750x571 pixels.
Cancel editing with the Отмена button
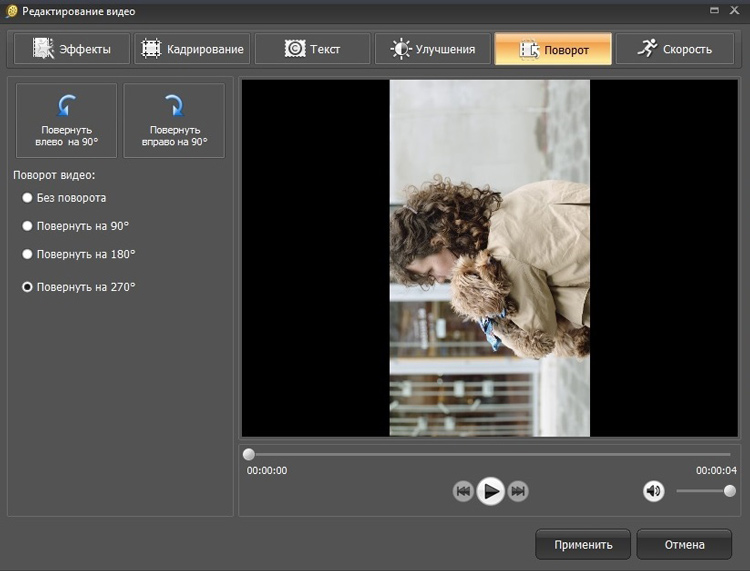(x=684, y=544)
